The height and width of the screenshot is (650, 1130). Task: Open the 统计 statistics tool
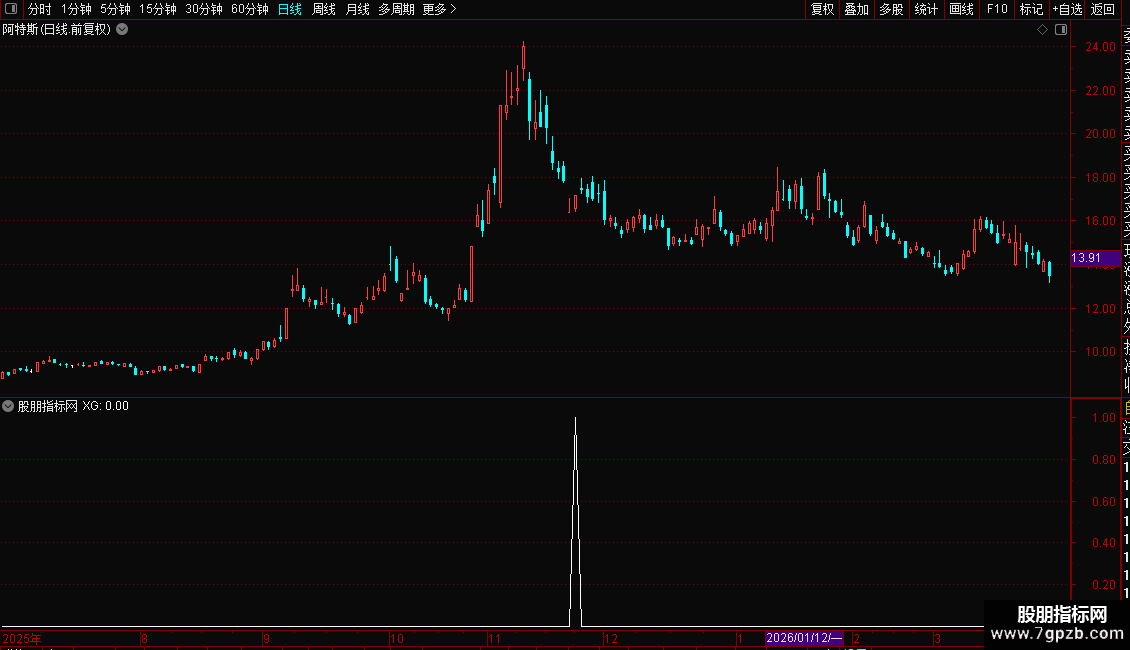(926, 9)
